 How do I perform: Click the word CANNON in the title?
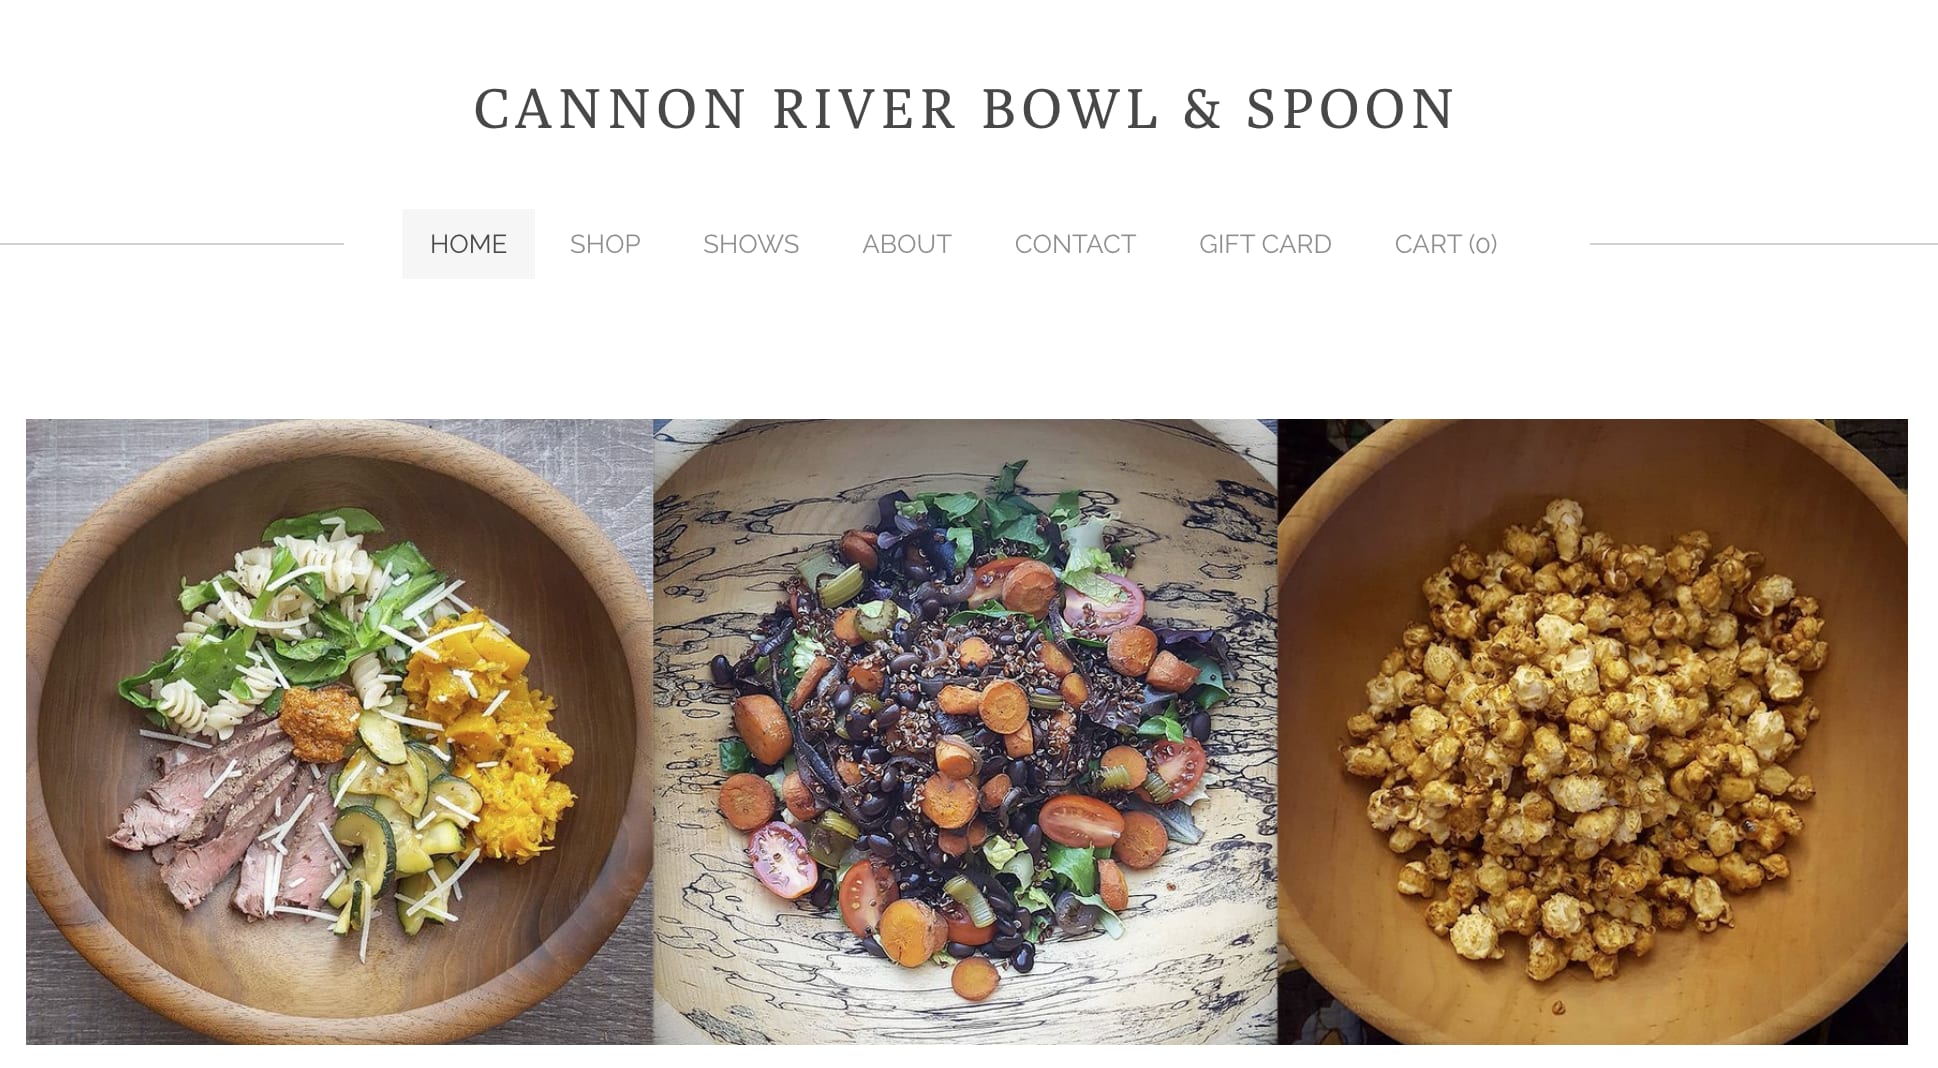pyautogui.click(x=610, y=109)
